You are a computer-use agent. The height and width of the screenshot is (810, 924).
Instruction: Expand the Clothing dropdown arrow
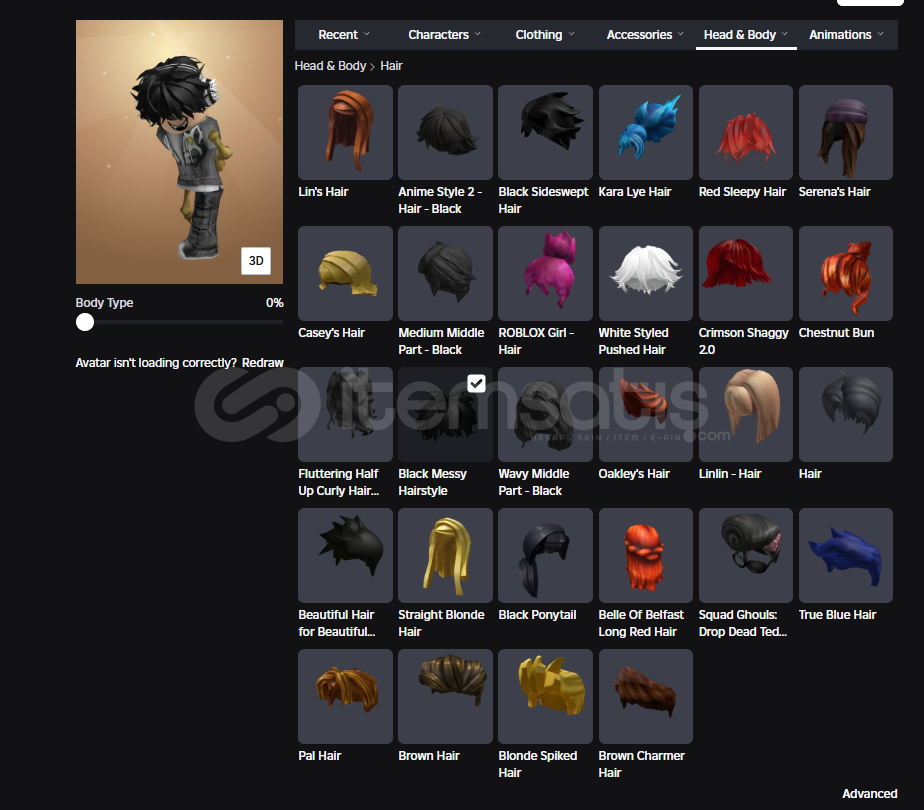(x=571, y=34)
